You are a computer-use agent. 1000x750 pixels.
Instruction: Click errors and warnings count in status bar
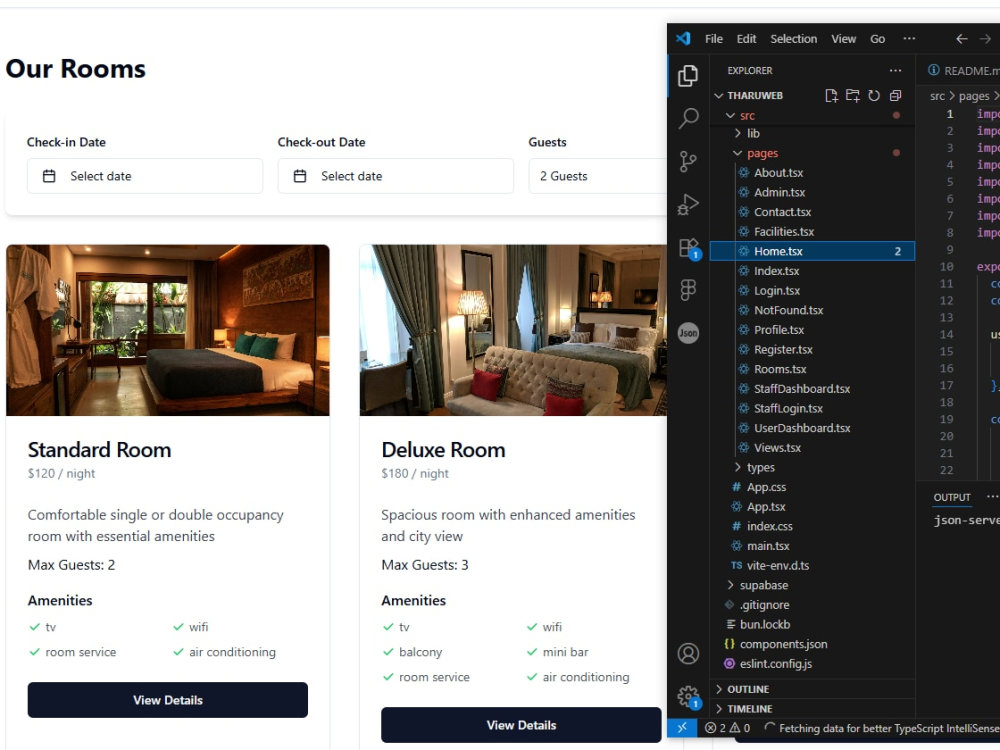coord(728,728)
